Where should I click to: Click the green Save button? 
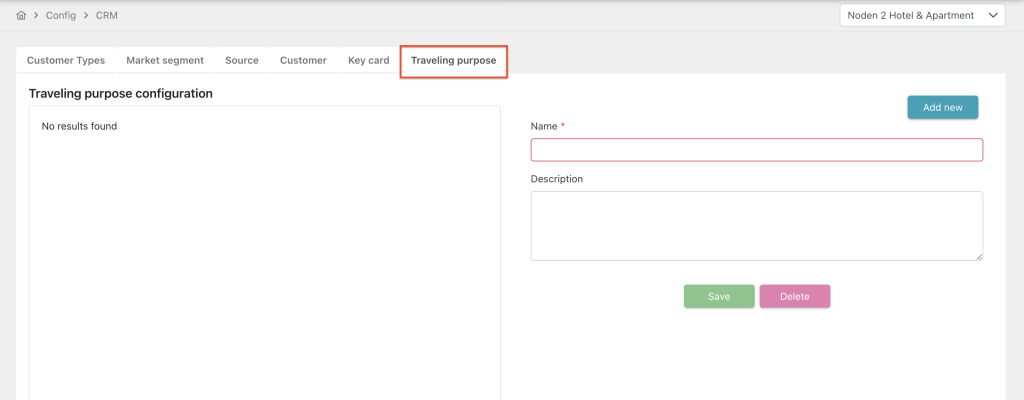(719, 296)
